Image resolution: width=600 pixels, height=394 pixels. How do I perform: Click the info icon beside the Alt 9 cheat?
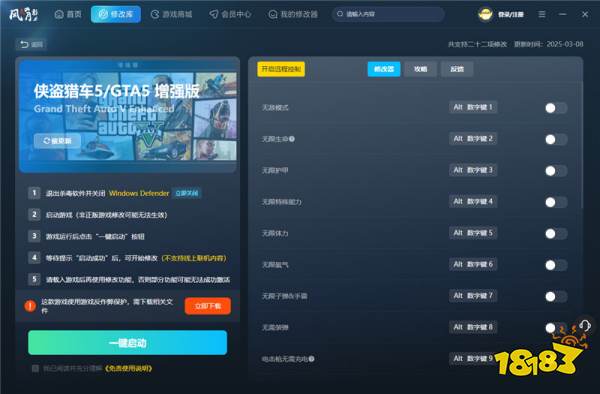coord(311,359)
